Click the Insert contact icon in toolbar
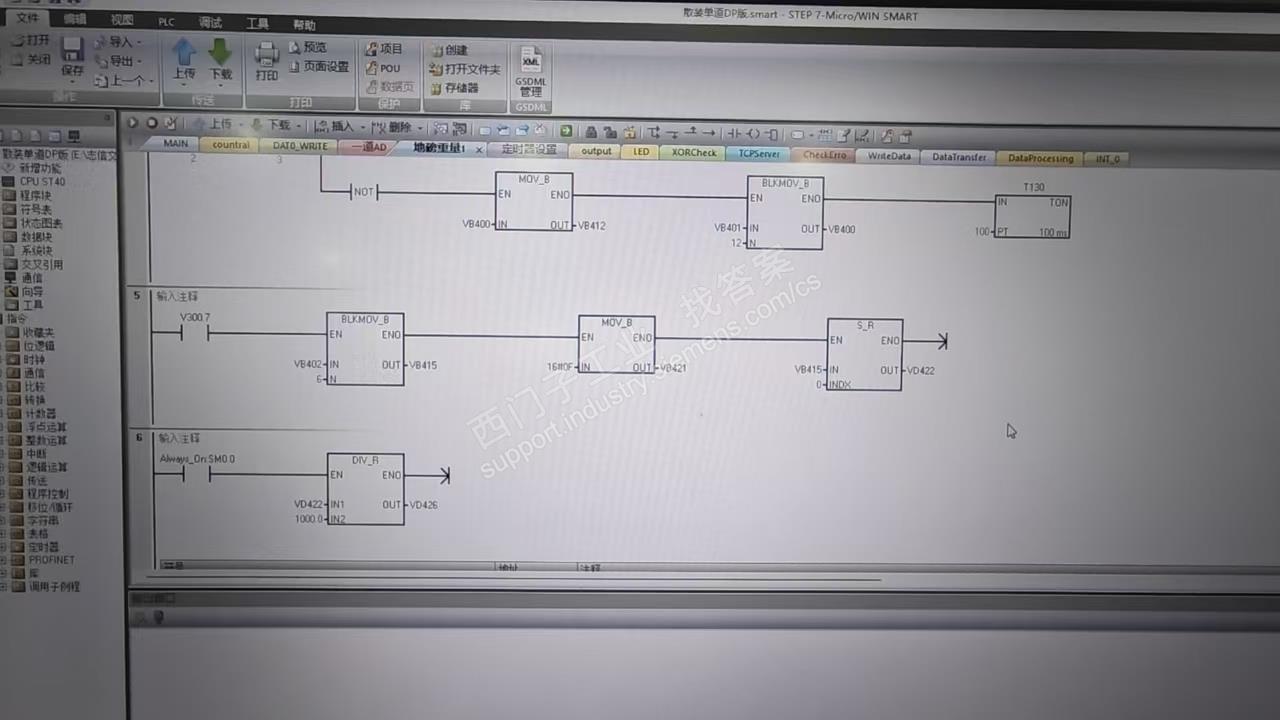 pyautogui.click(x=734, y=133)
